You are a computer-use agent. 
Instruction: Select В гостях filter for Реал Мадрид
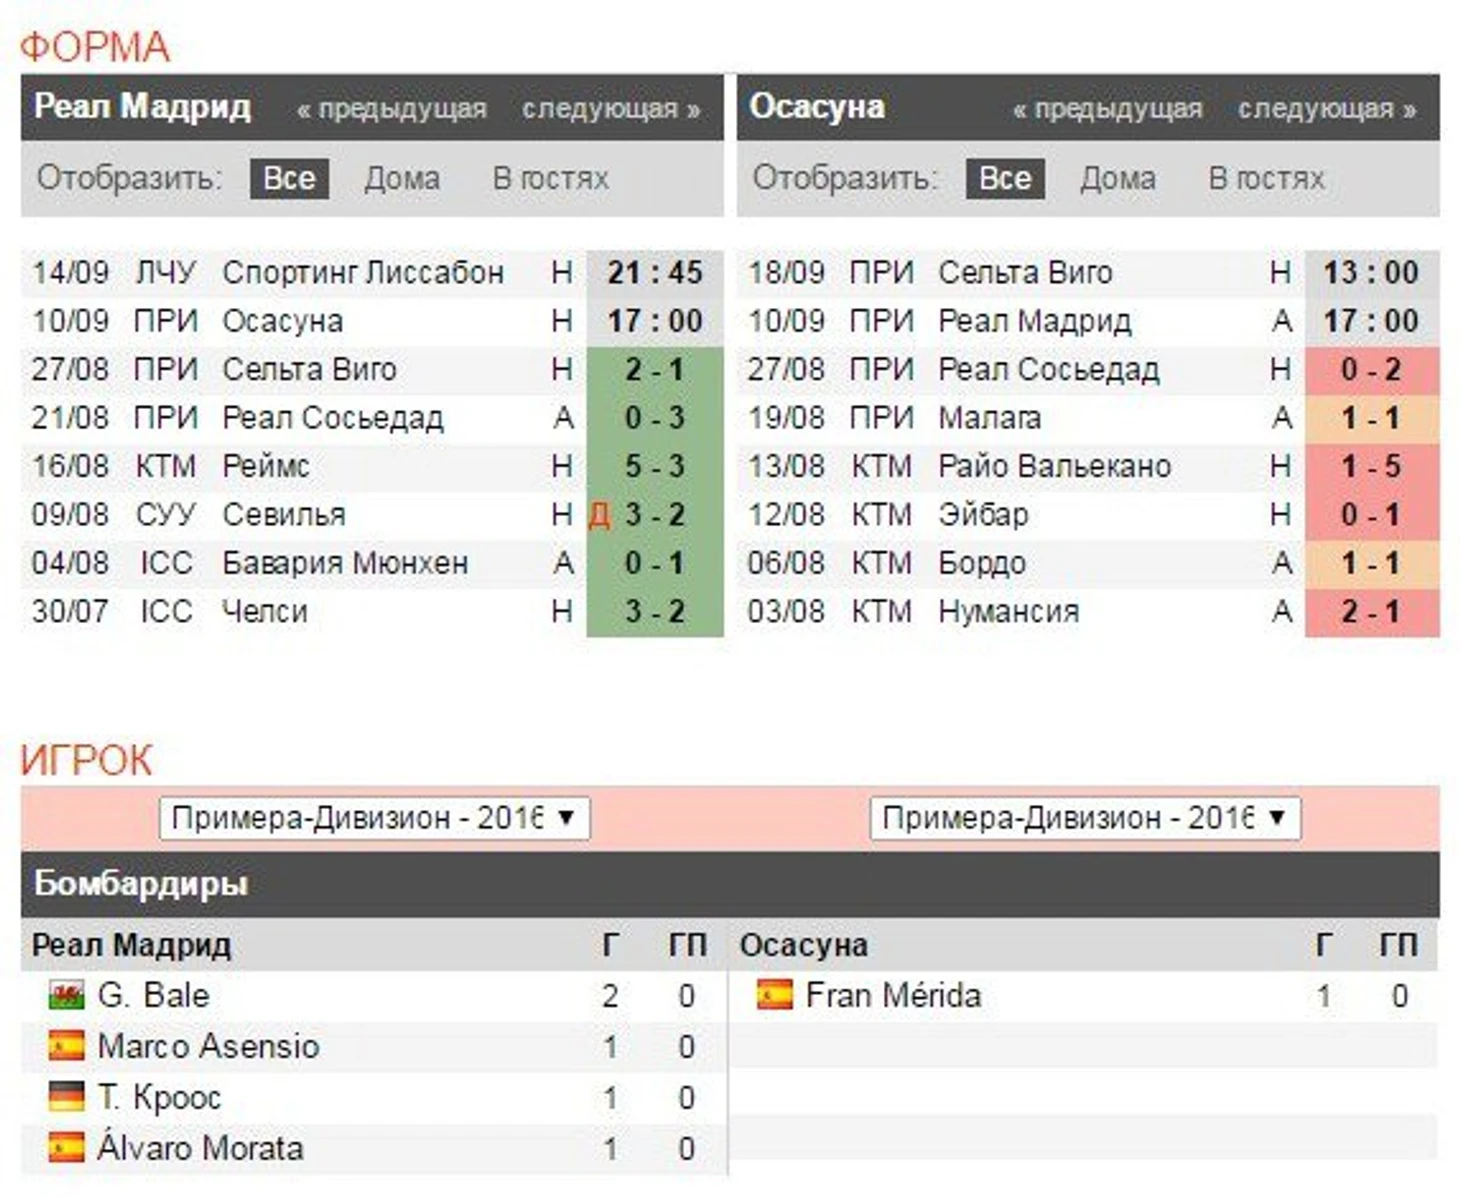550,178
